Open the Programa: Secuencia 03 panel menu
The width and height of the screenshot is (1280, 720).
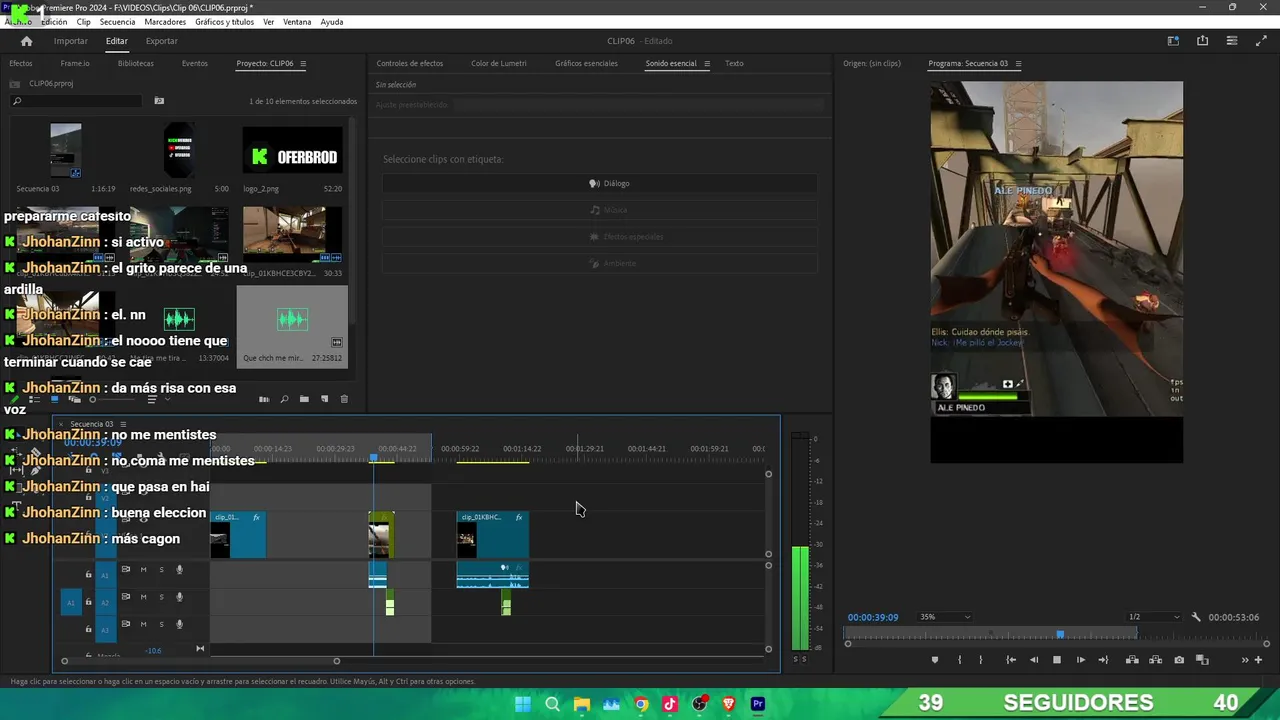click(x=1018, y=64)
